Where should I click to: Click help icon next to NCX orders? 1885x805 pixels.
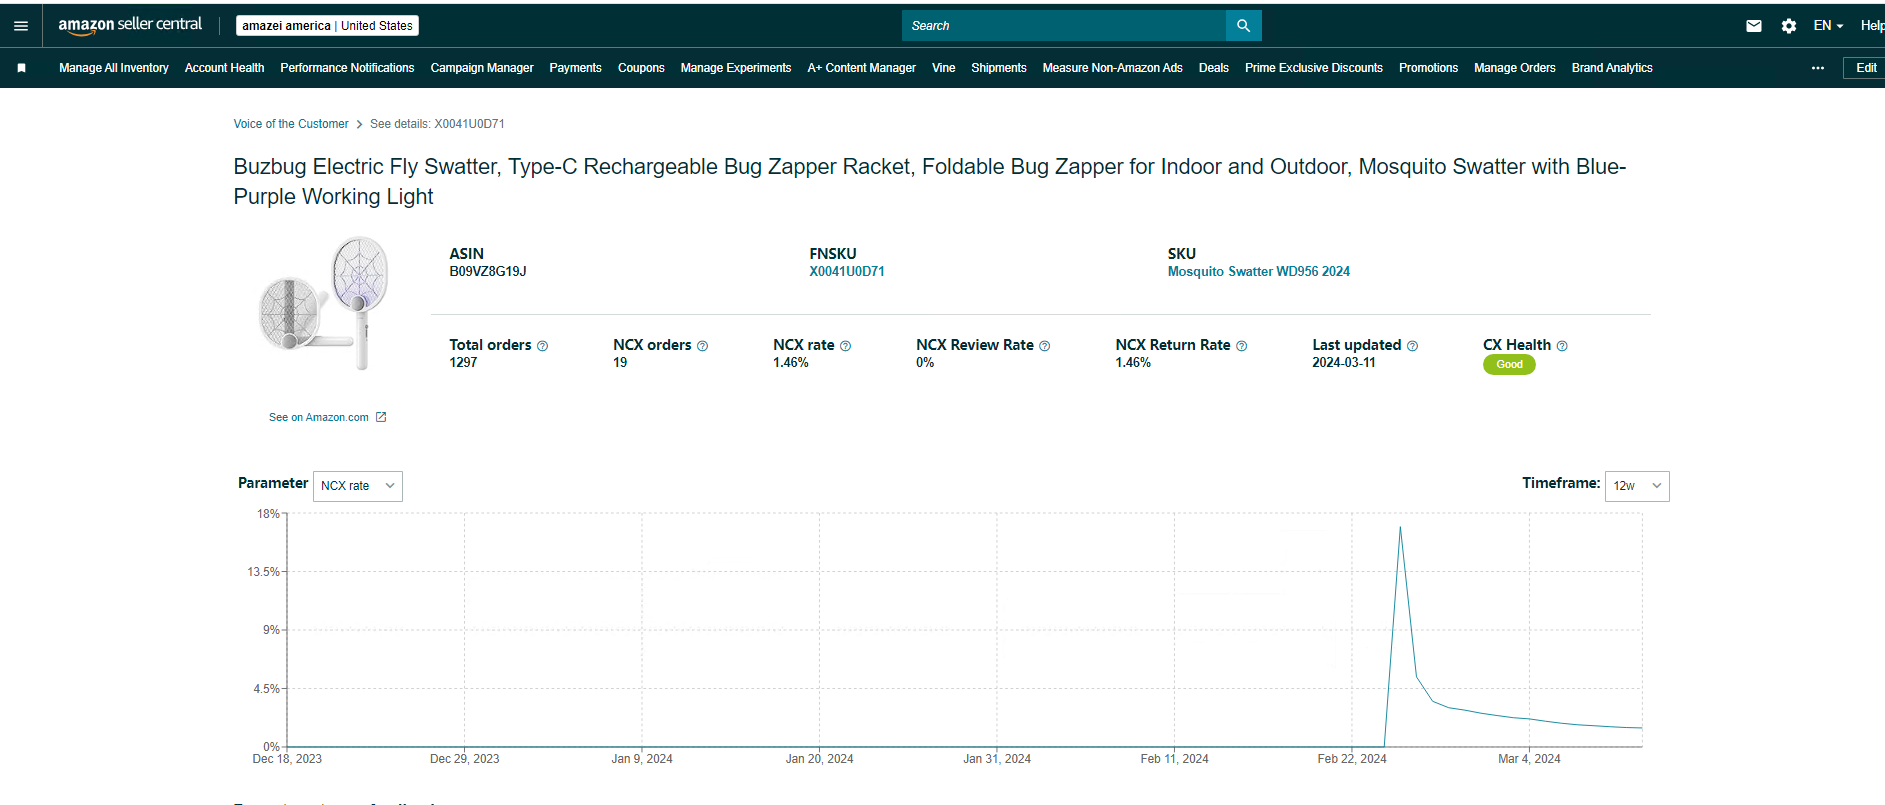coord(703,346)
